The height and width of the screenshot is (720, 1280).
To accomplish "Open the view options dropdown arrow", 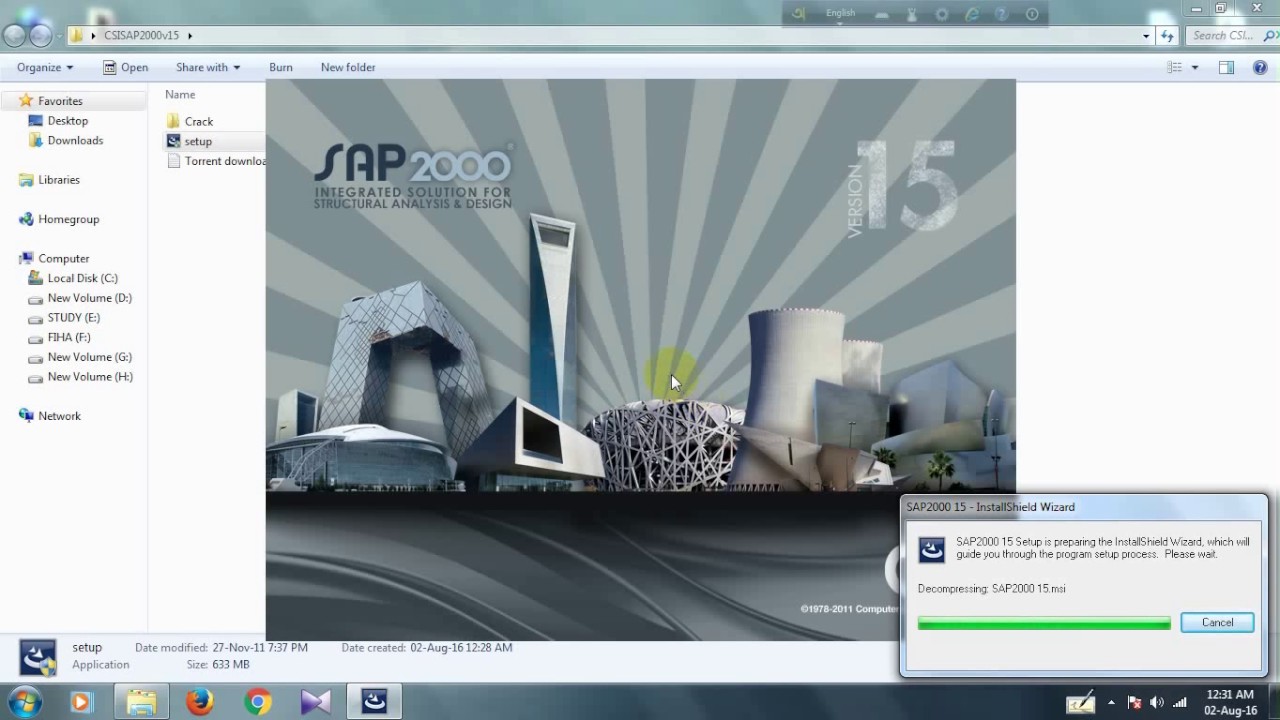I will click(1194, 67).
